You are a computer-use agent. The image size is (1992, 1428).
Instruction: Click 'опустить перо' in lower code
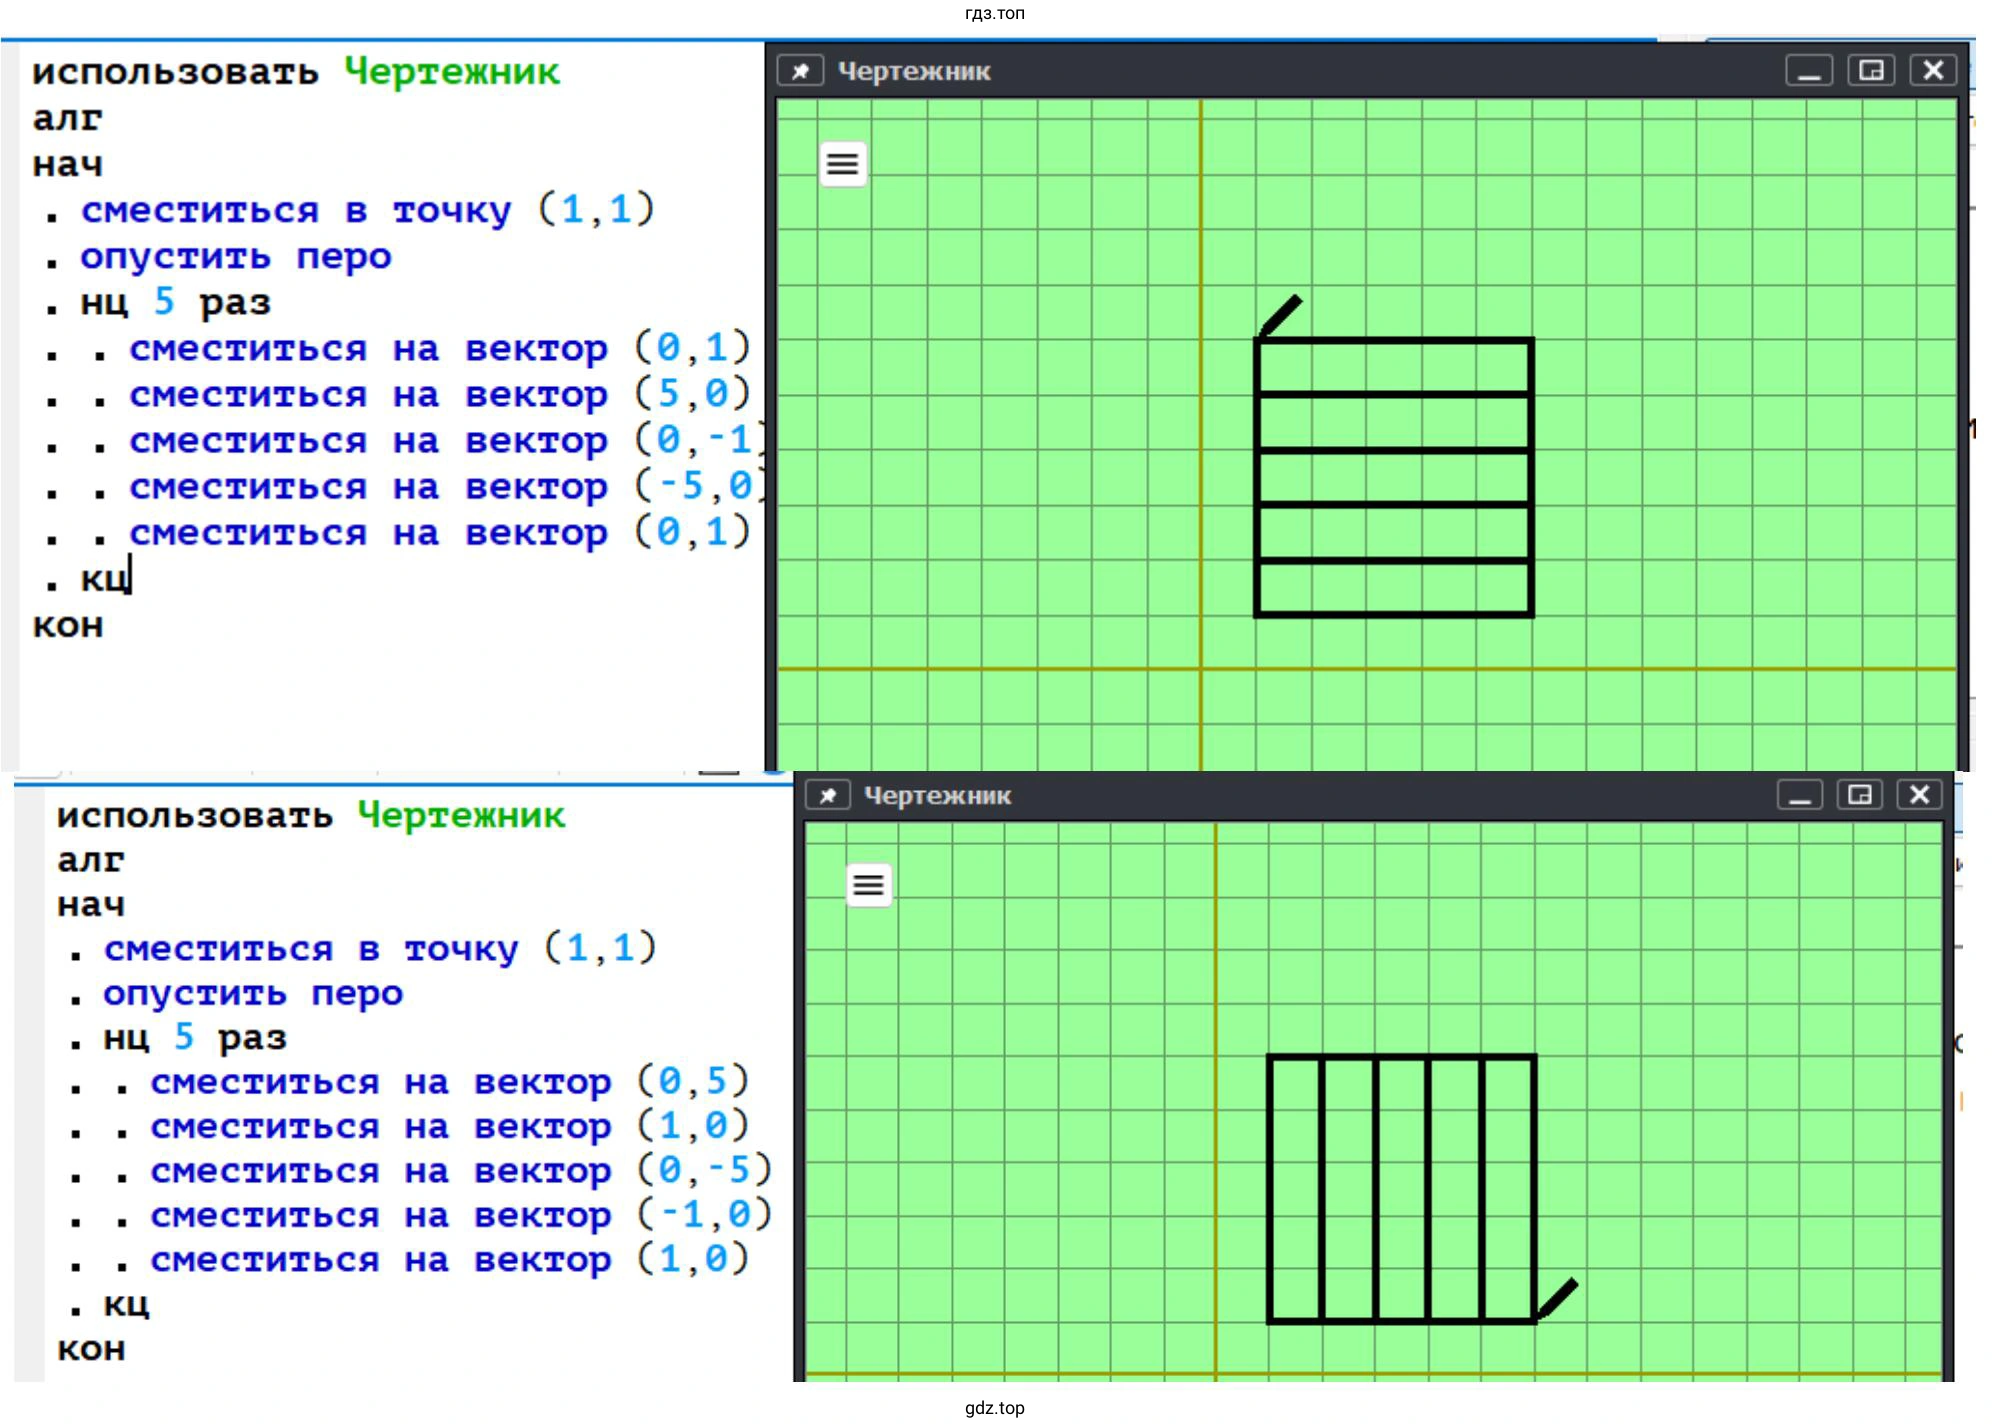point(253,994)
